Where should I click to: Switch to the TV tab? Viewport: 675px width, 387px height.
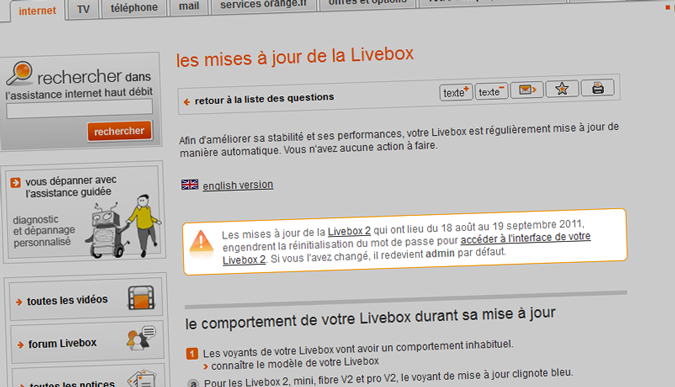pos(83,9)
